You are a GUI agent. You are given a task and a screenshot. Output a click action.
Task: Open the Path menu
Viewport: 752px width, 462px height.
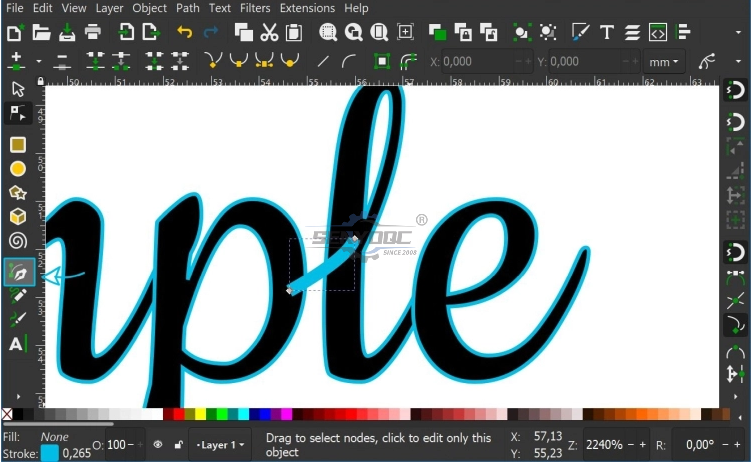[x=188, y=8]
